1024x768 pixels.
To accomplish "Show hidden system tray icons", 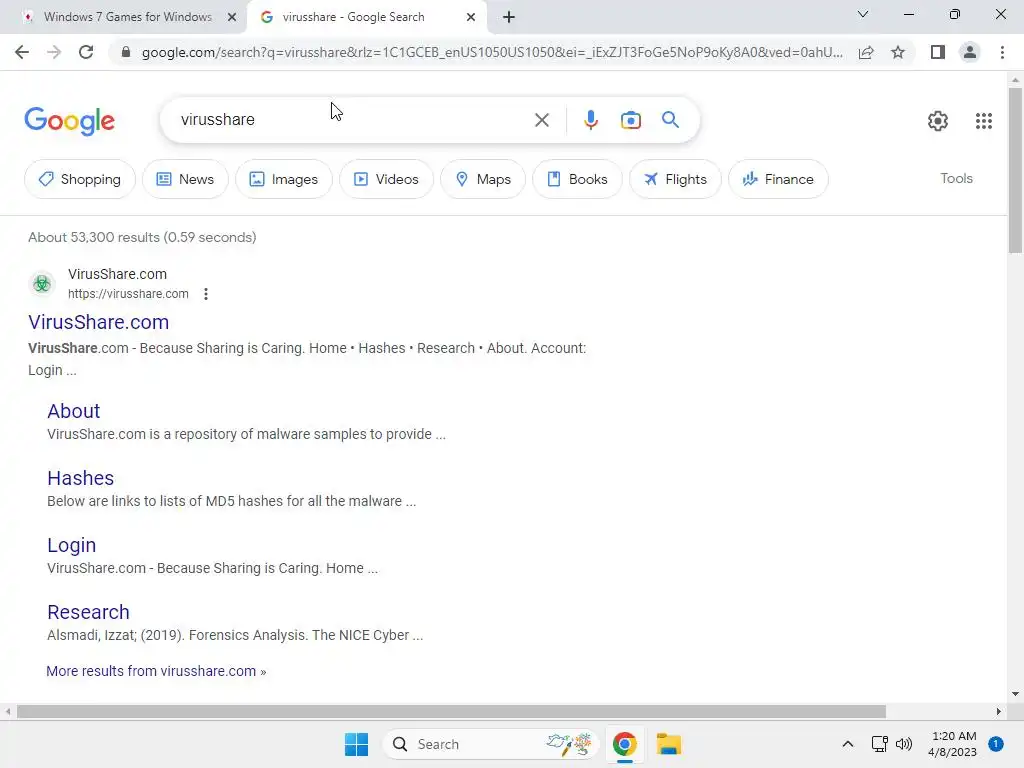I will click(848, 744).
